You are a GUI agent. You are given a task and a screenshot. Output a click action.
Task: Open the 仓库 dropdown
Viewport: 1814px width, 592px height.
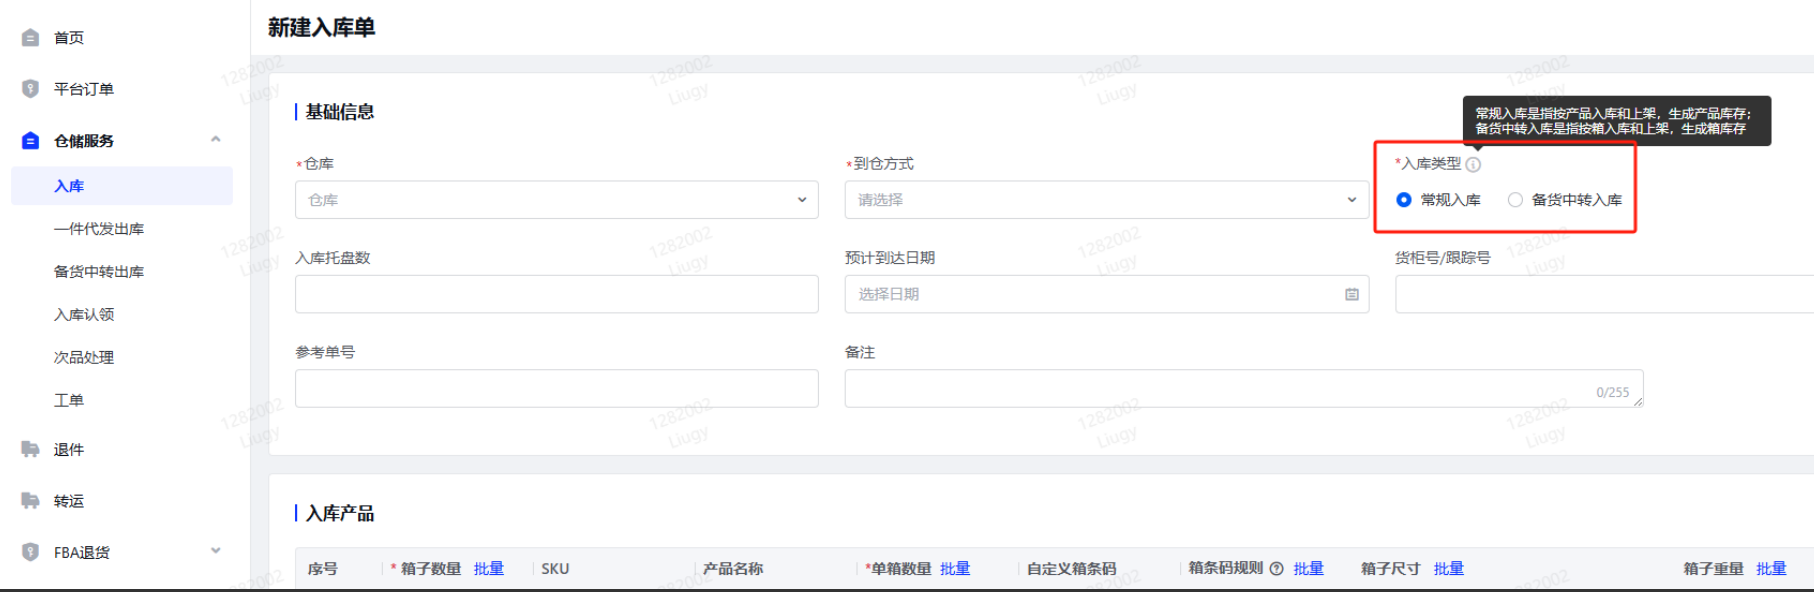[556, 200]
